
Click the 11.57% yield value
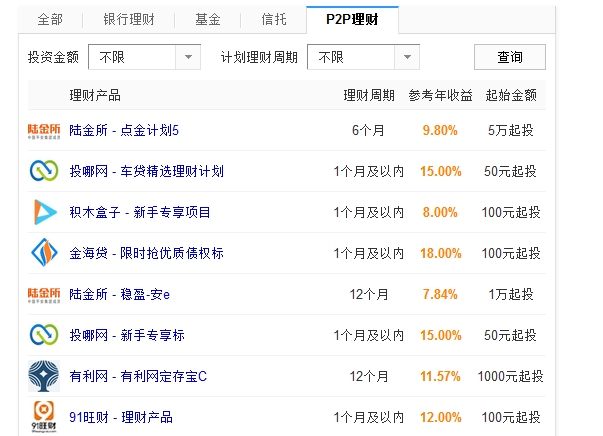point(440,376)
